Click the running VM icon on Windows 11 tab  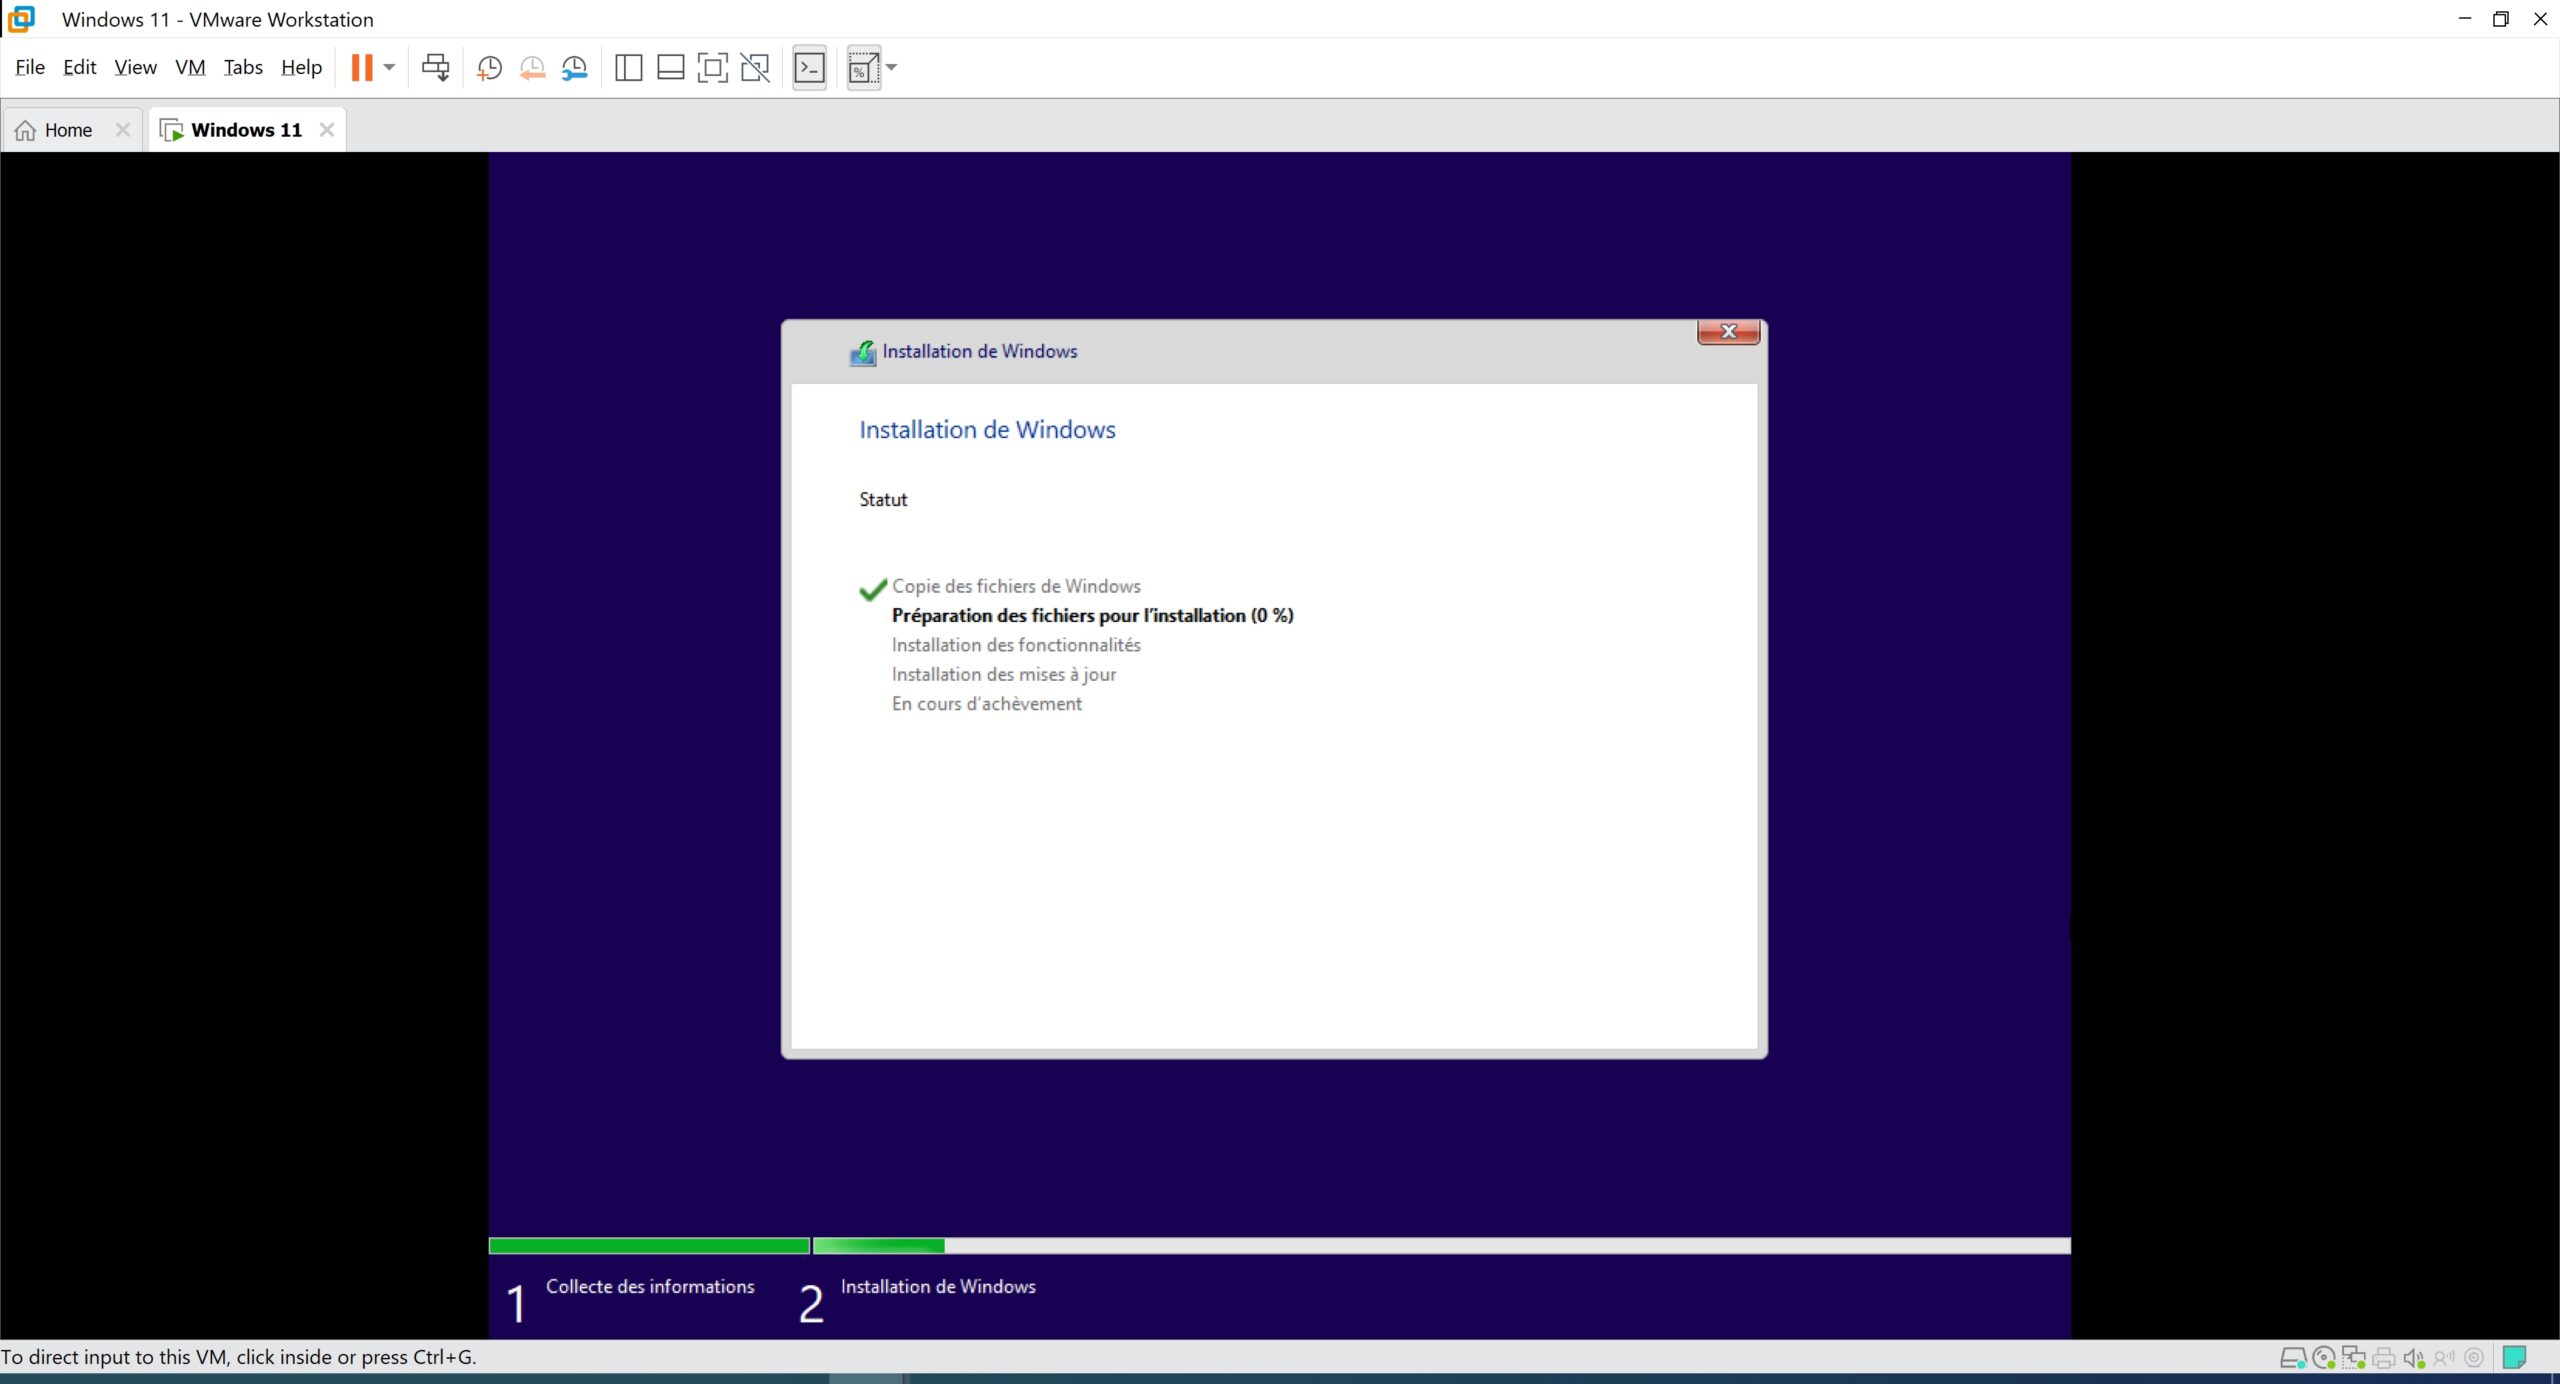[x=172, y=130]
